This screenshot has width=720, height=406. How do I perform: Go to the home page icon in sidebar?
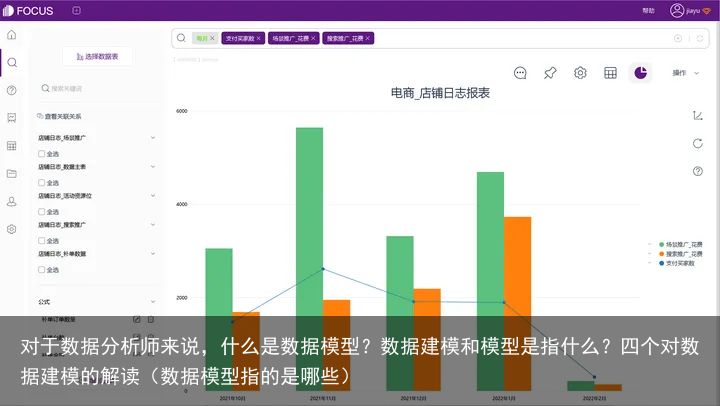click(12, 35)
